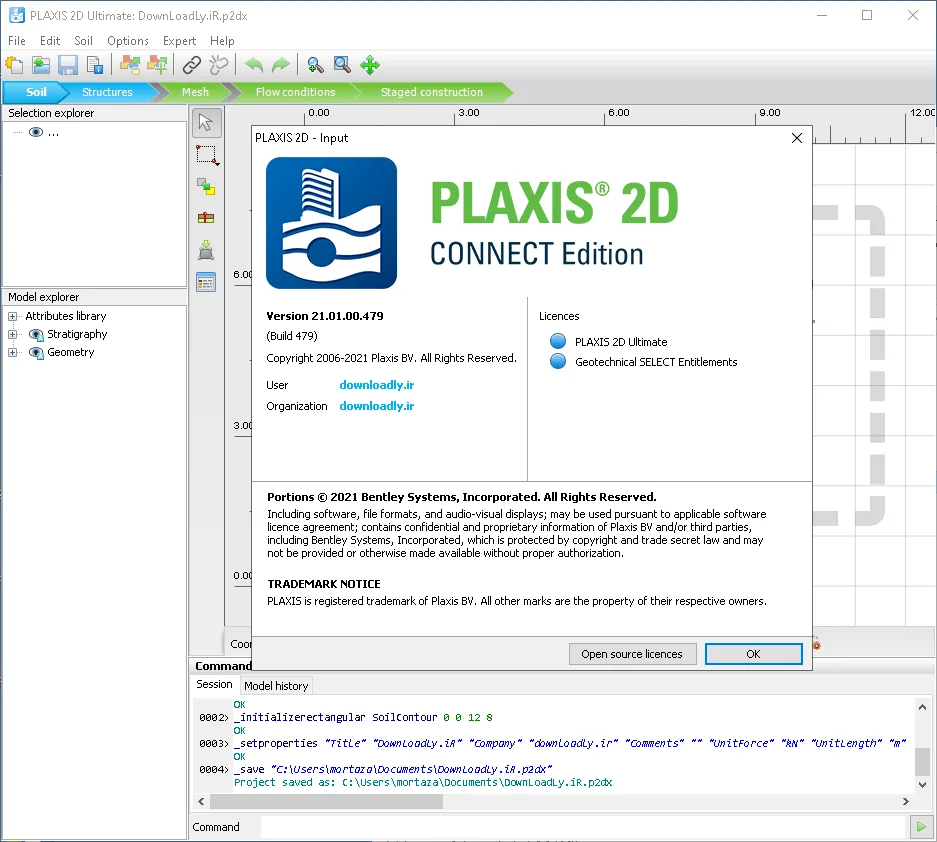
Task: Switch to the Soil mode tab
Action: click(x=36, y=92)
